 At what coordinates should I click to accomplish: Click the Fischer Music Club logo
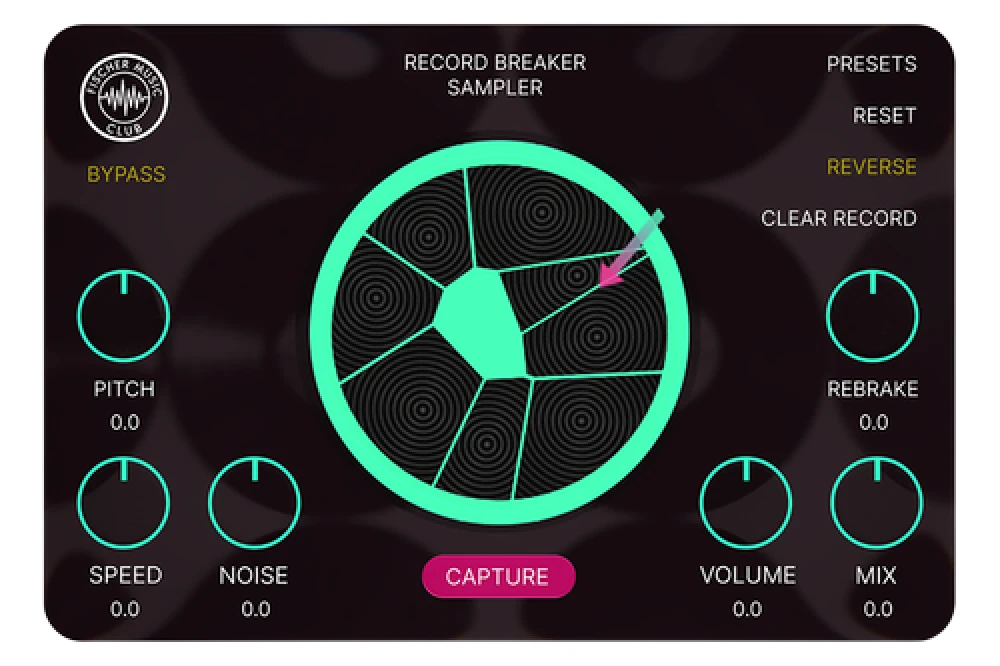tap(124, 97)
